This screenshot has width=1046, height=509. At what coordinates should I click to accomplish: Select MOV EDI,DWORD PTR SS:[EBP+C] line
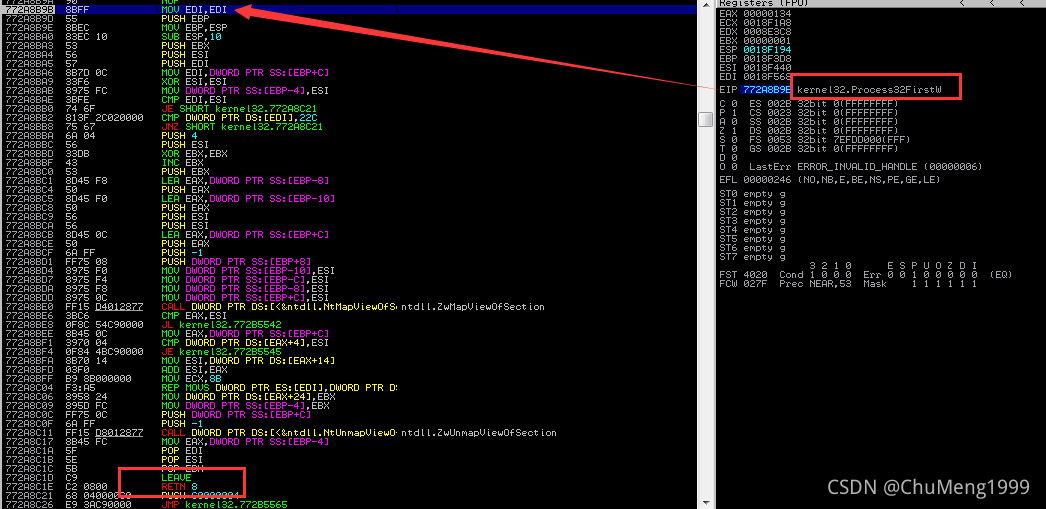245,71
